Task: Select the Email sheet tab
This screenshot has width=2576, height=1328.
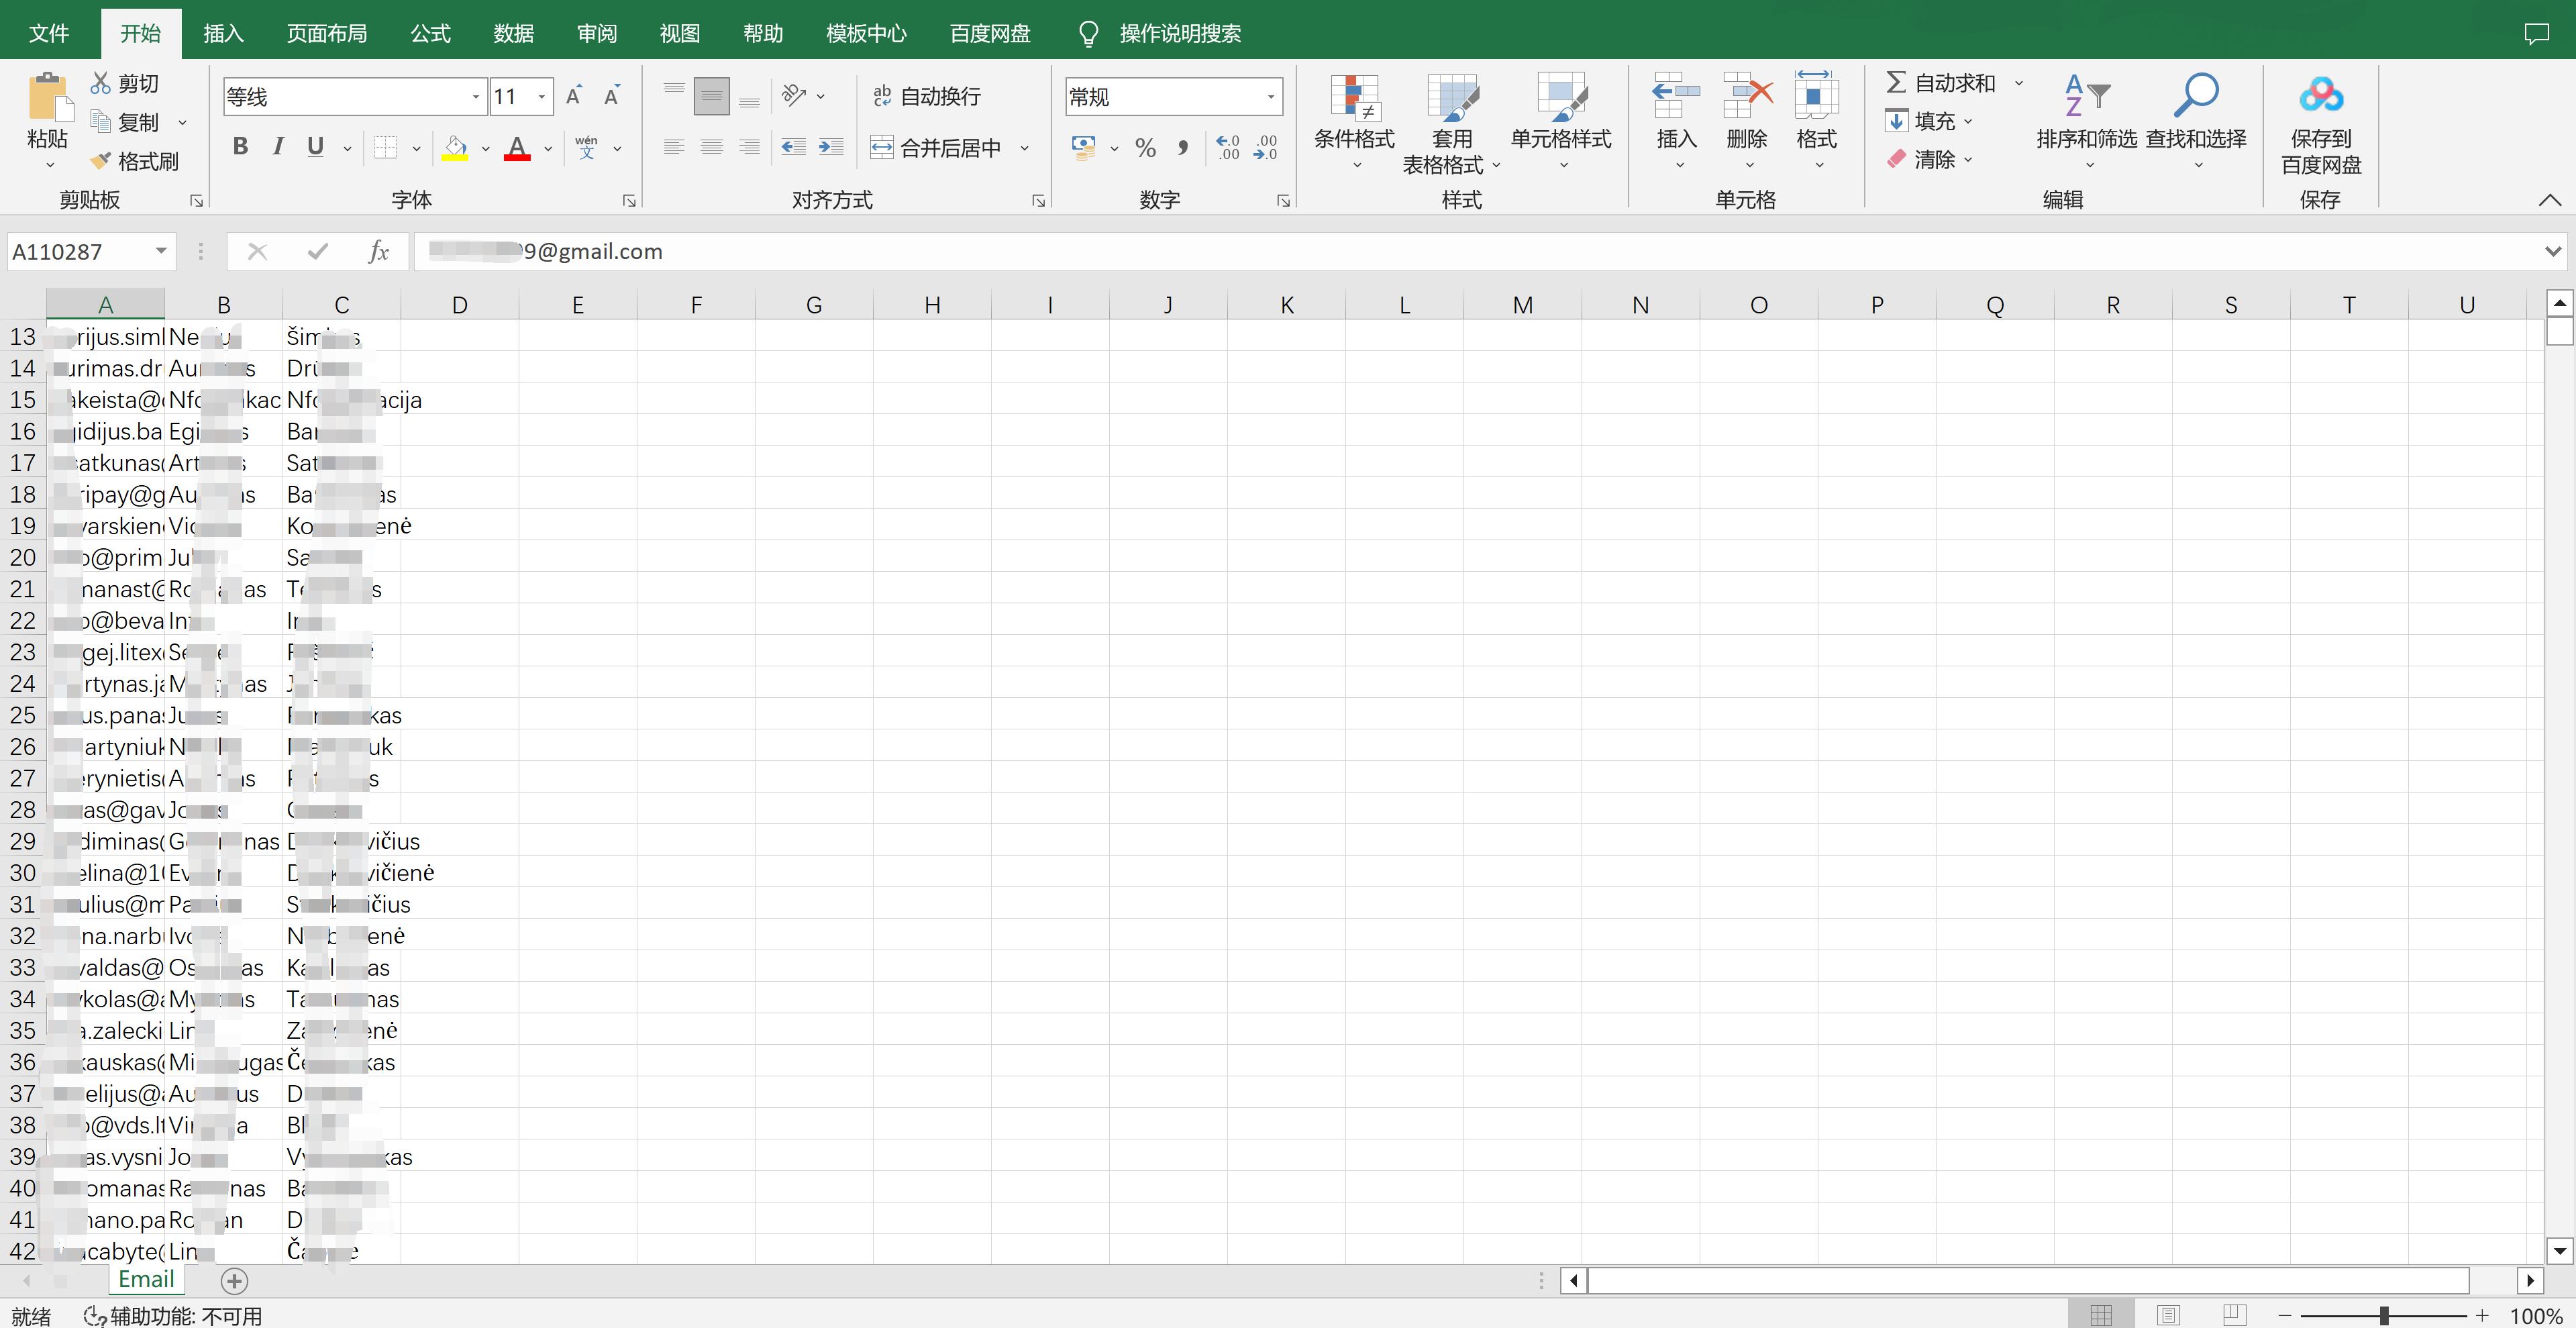Action: tap(146, 1279)
